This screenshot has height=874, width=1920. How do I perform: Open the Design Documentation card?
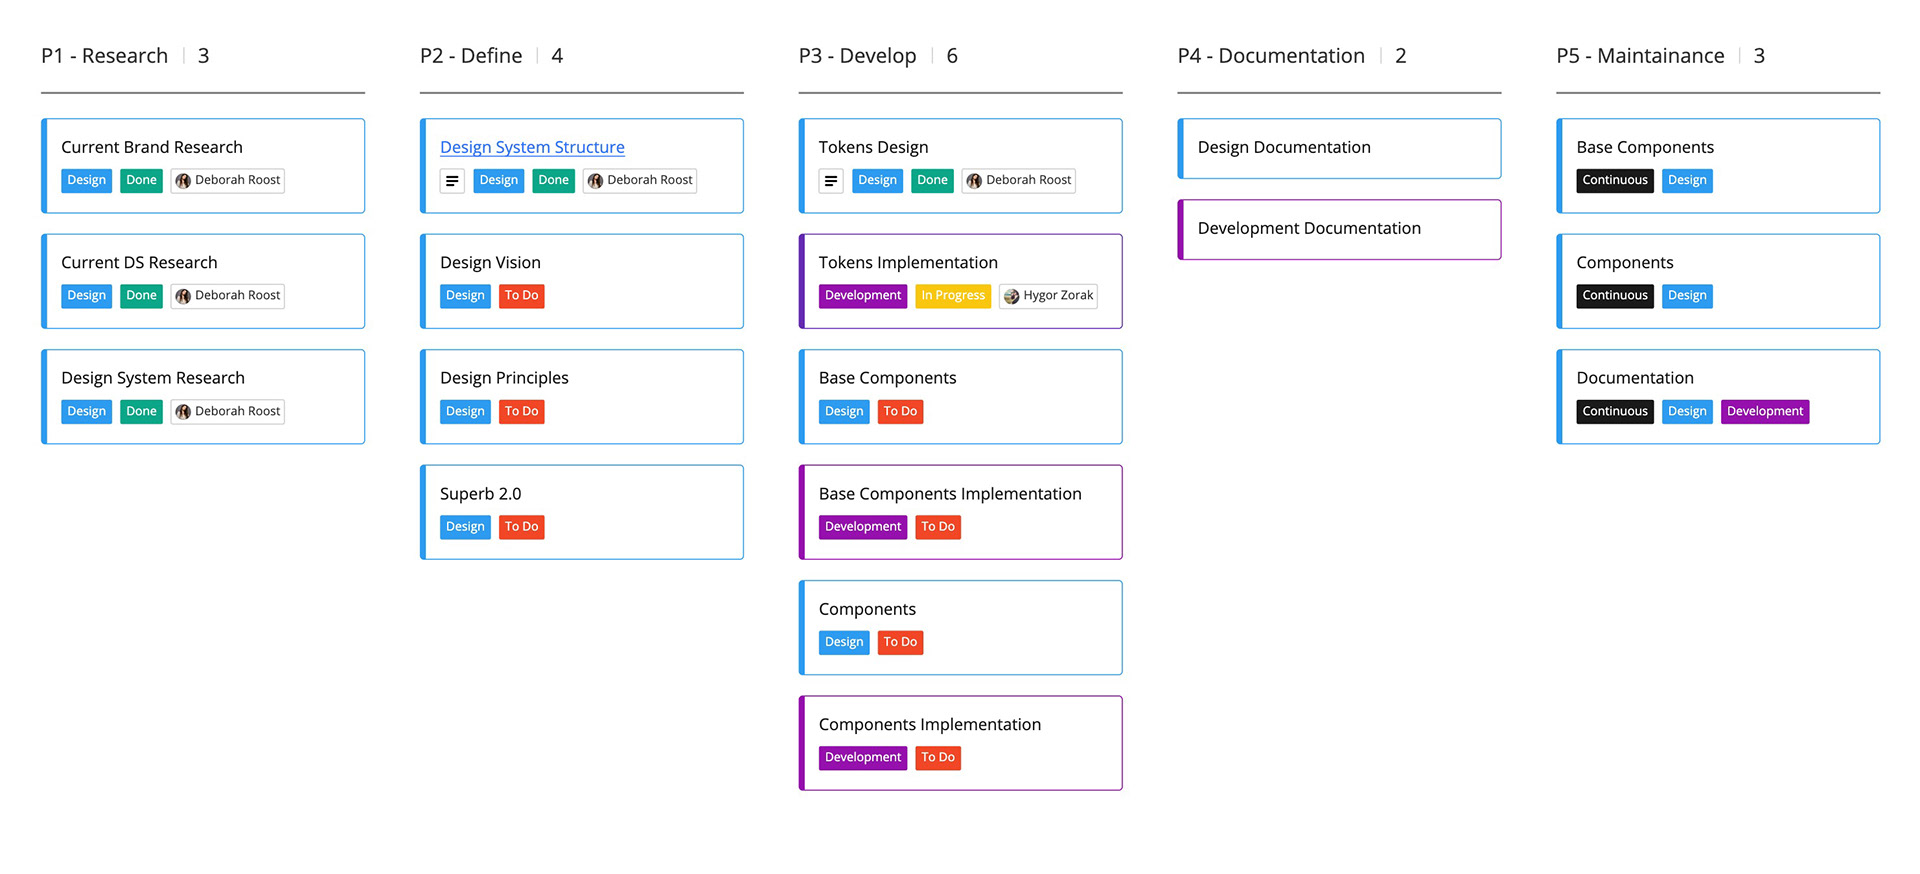pyautogui.click(x=1340, y=149)
